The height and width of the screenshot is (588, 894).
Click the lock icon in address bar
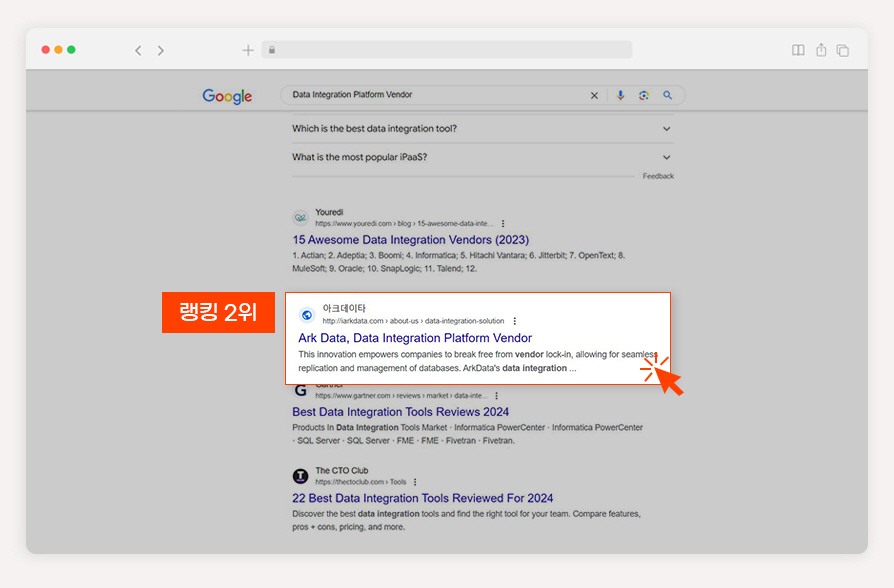(272, 50)
